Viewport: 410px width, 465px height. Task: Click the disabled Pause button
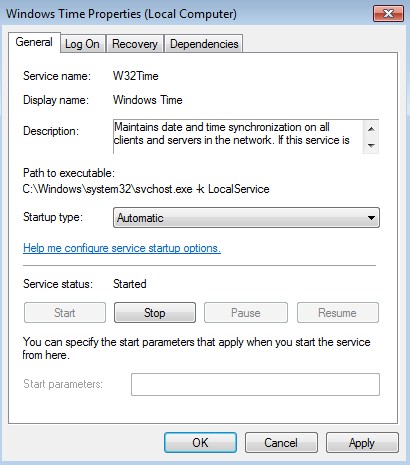click(246, 313)
